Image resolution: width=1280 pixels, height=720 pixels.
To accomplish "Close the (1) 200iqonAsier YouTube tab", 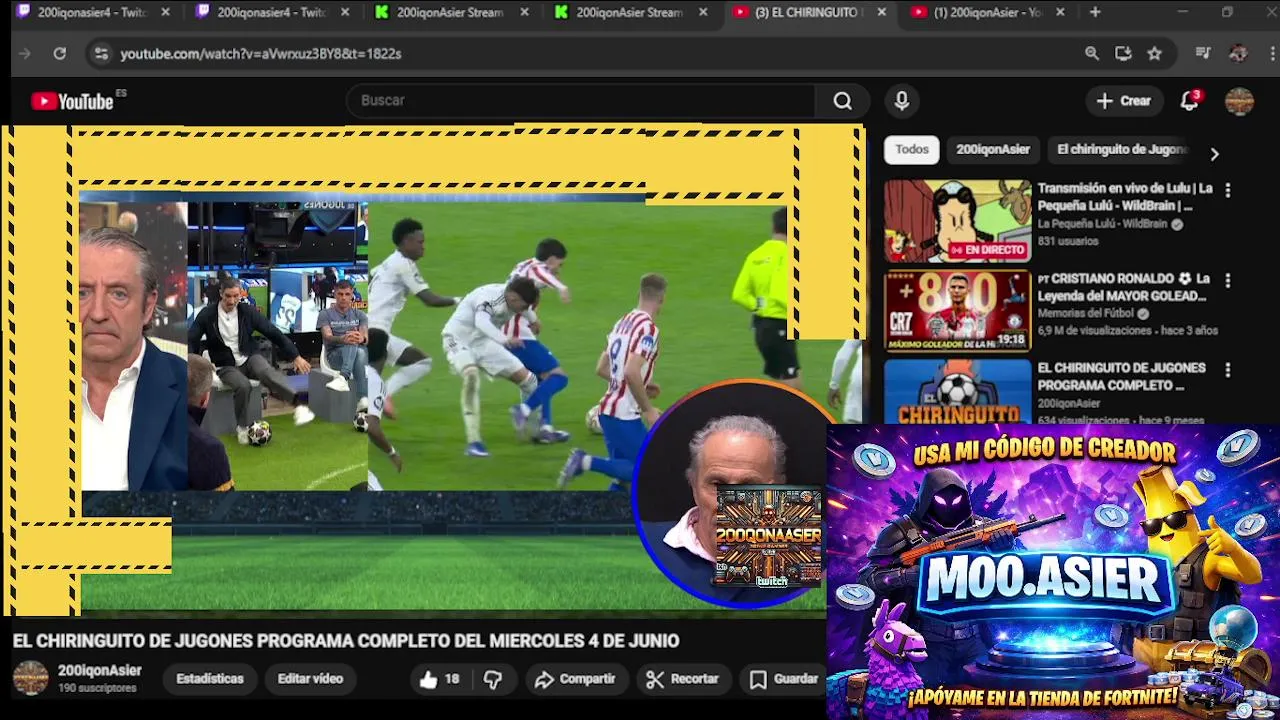I will tap(1060, 12).
